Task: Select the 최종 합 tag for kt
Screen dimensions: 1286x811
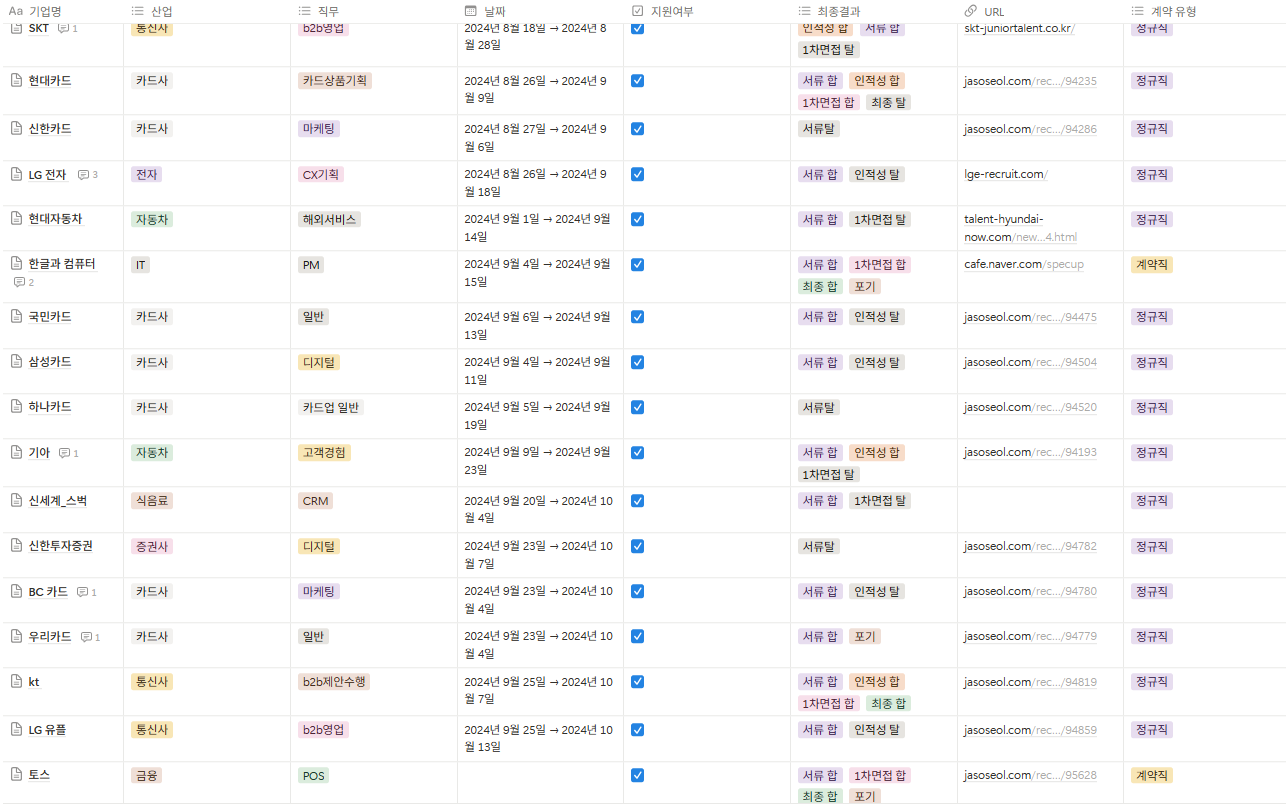Action: click(888, 703)
